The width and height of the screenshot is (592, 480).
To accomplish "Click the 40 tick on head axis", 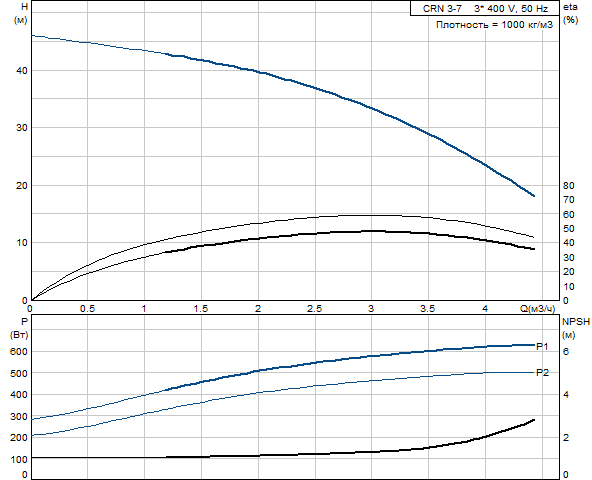I will click(22, 71).
